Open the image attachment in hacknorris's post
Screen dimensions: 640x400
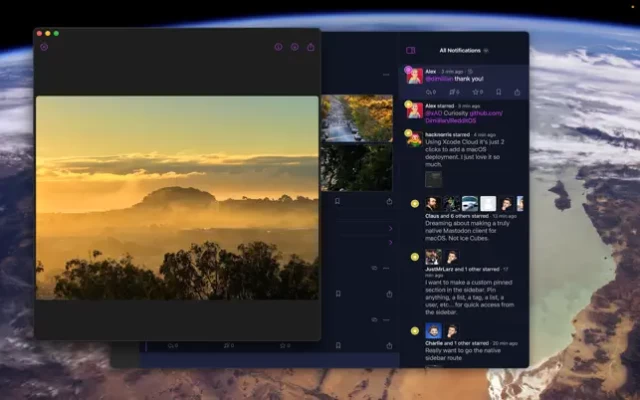(433, 179)
